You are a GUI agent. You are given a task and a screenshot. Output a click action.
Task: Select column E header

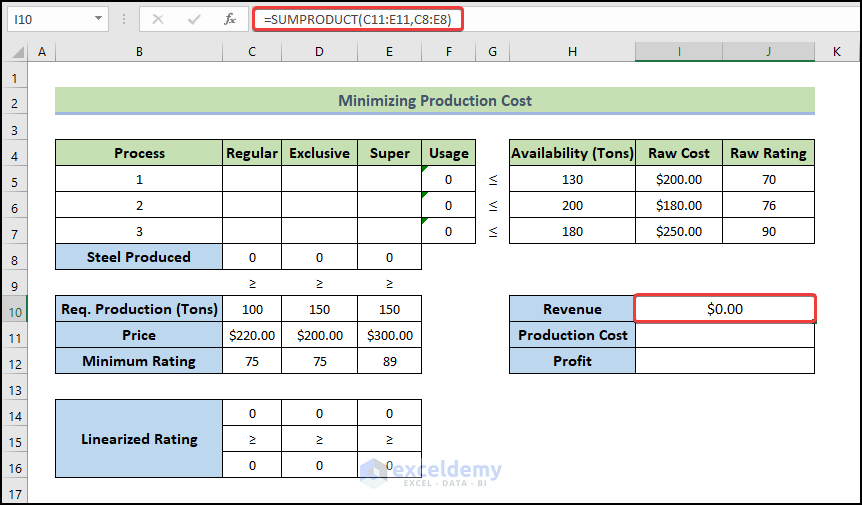click(389, 52)
